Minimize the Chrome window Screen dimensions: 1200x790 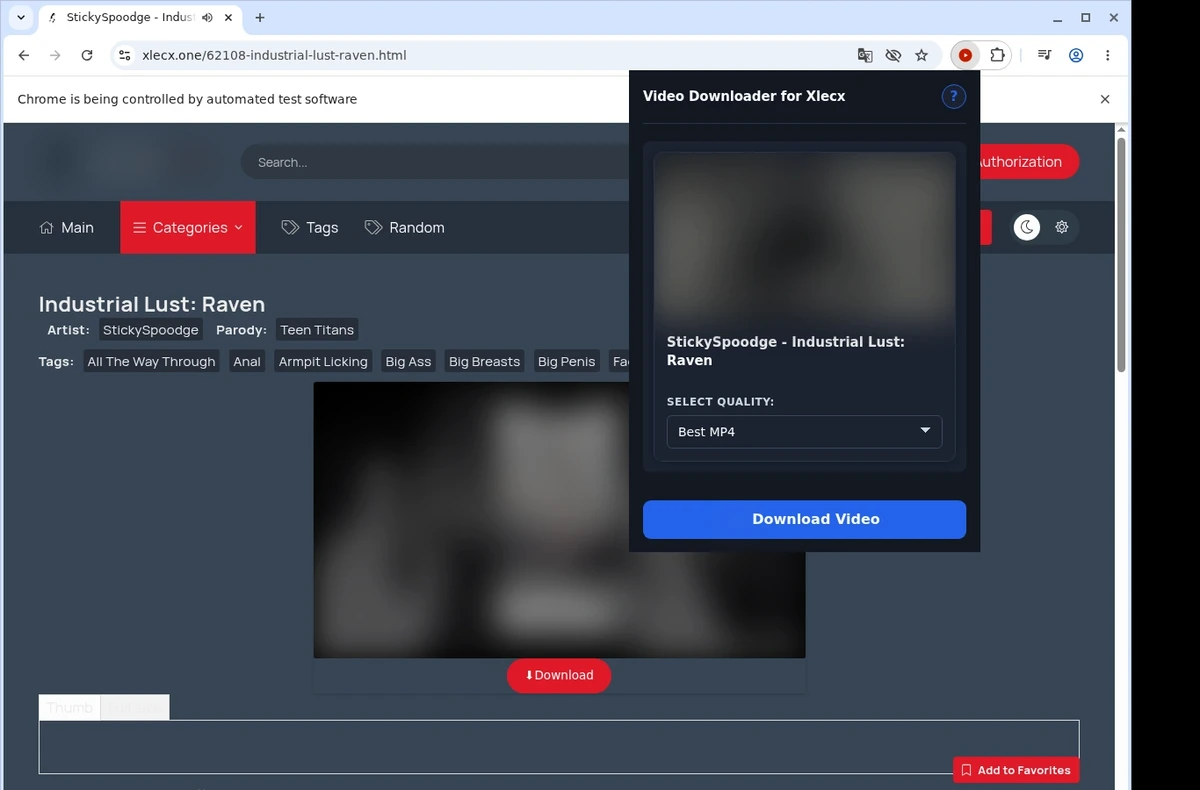(1058, 18)
